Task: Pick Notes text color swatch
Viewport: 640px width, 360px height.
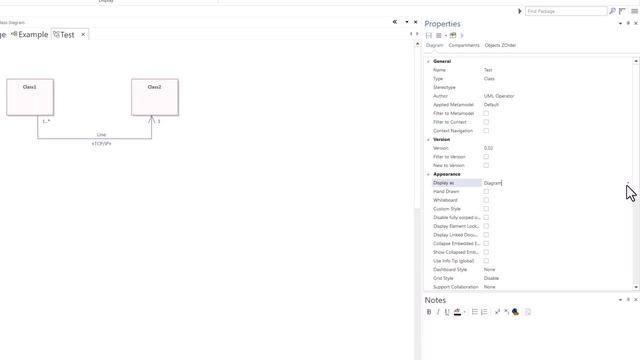Action: tap(457, 312)
